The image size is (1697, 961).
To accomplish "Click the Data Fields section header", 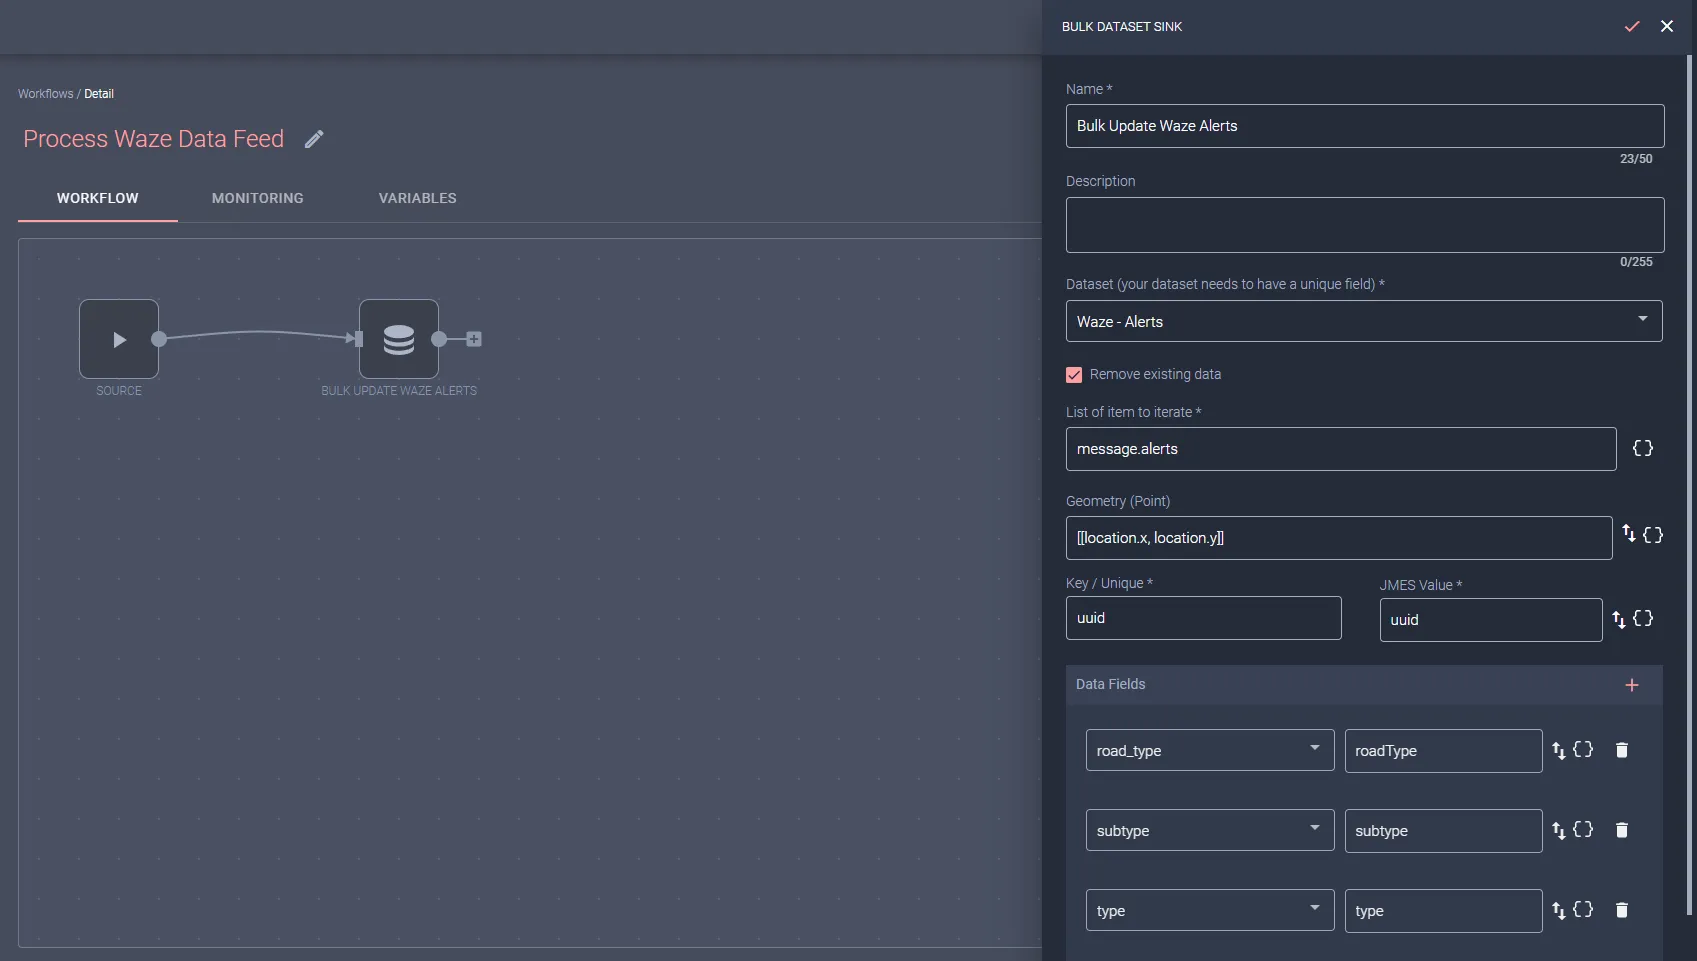I will click(x=1364, y=685).
